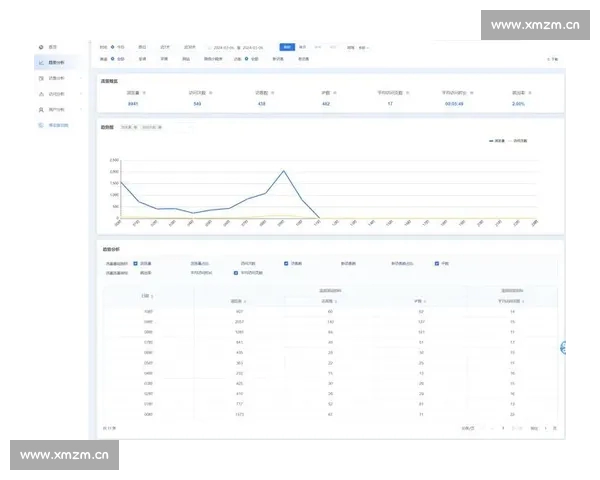Select the traffic analysis chart icon in sidebar
The width and height of the screenshot is (600, 480).
pos(41,62)
